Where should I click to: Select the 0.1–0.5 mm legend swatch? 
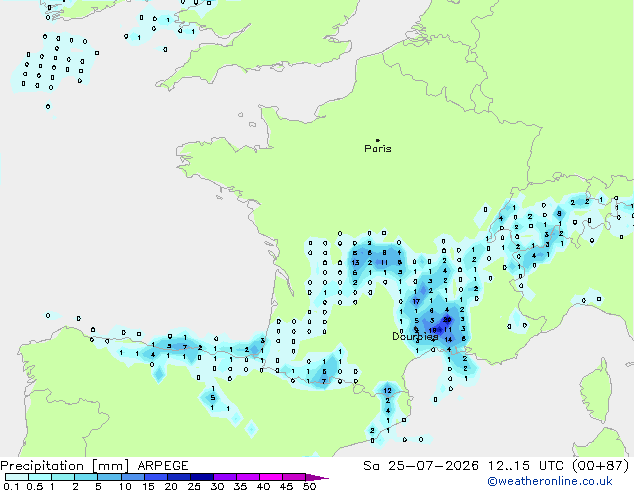click(17, 477)
